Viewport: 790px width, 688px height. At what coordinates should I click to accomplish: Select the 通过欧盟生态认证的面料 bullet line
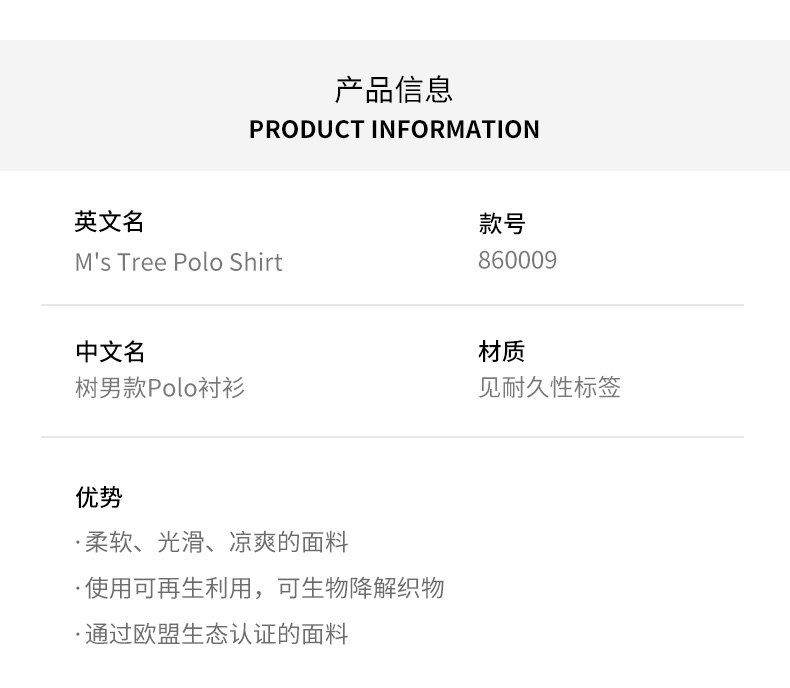214,634
